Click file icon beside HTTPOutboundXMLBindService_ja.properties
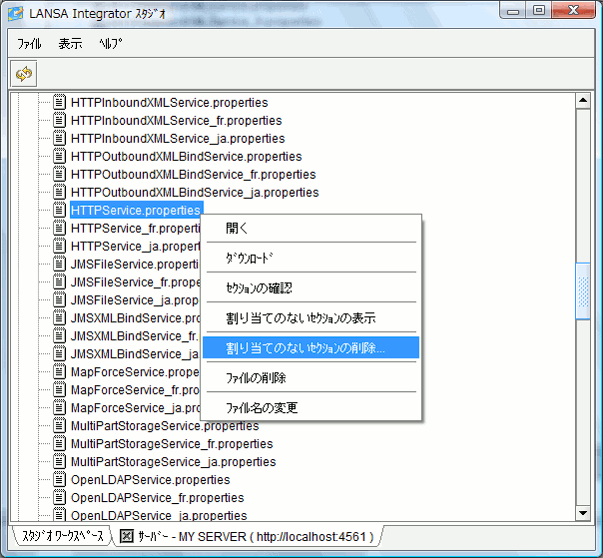The height and width of the screenshot is (558, 603). click(59, 192)
